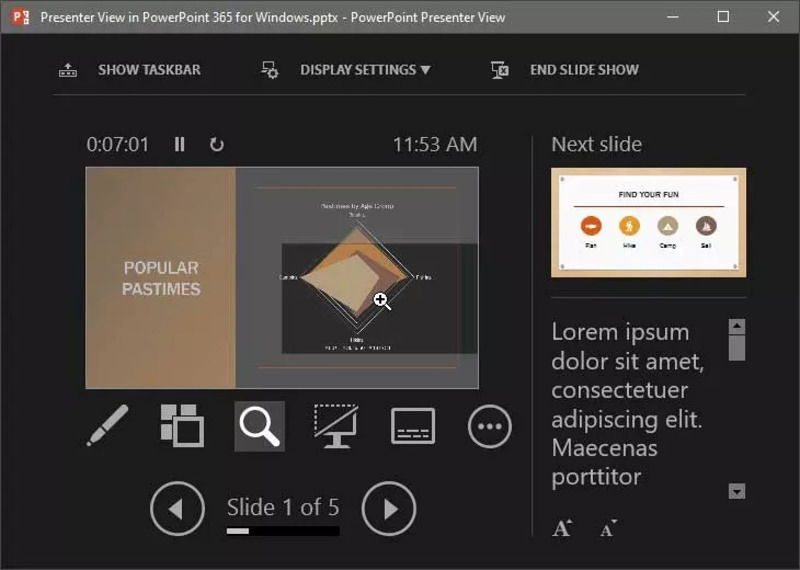Open more slide show options ellipsis
Screen dimensions: 800x570
pos(489,427)
